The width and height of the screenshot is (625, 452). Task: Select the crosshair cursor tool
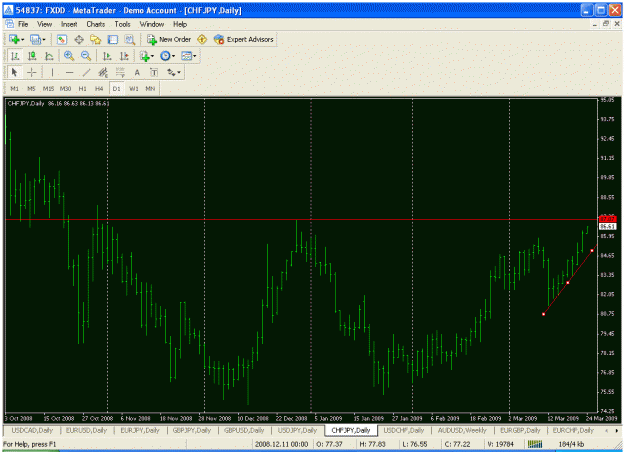pos(32,73)
